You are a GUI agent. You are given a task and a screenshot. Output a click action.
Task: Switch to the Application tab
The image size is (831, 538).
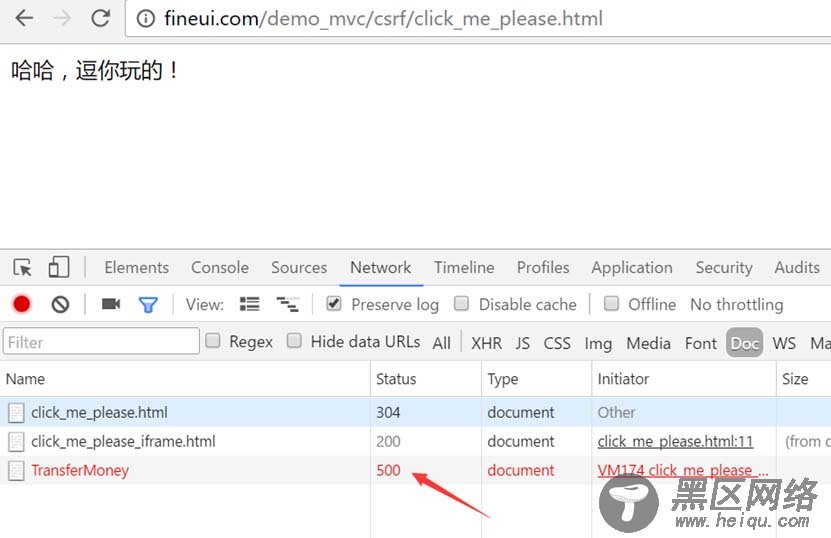tap(632, 268)
